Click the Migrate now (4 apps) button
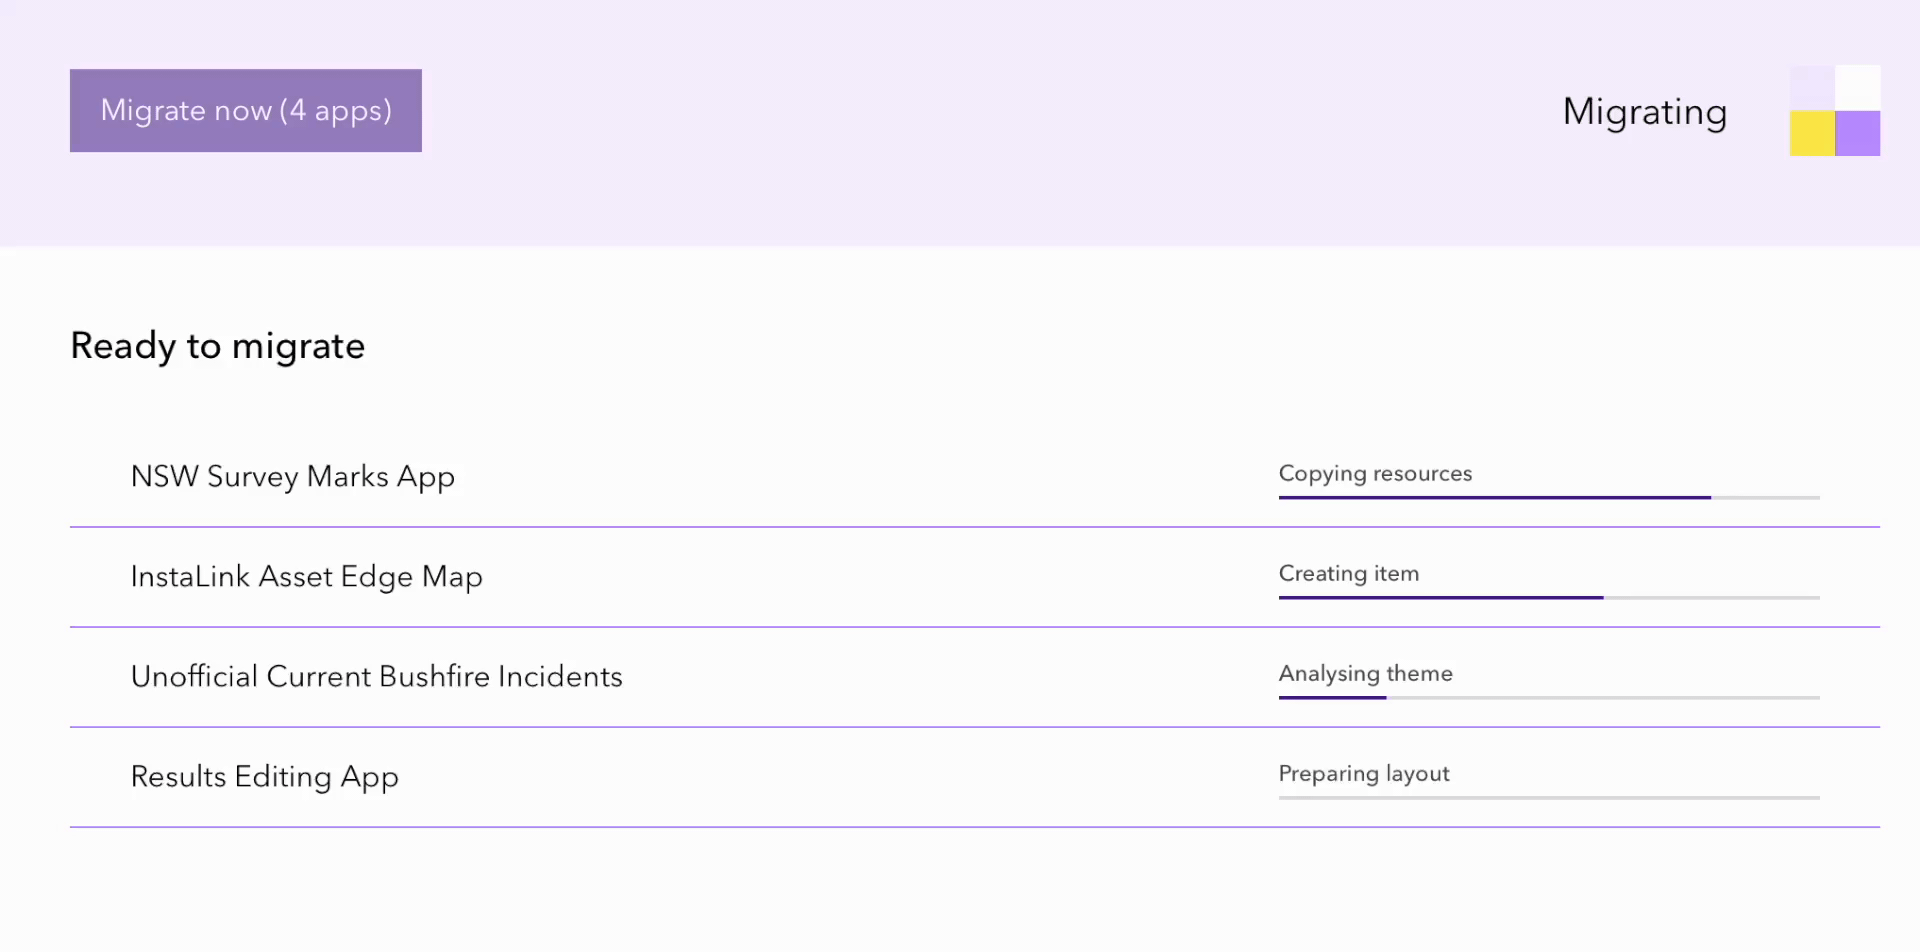1920x952 pixels. pyautogui.click(x=246, y=111)
